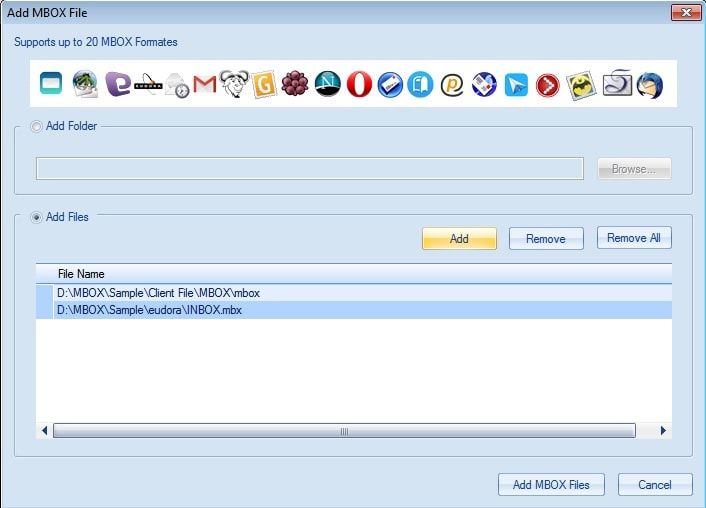Click the light blue Postbox icon
This screenshot has height=508, width=706.
pos(420,84)
